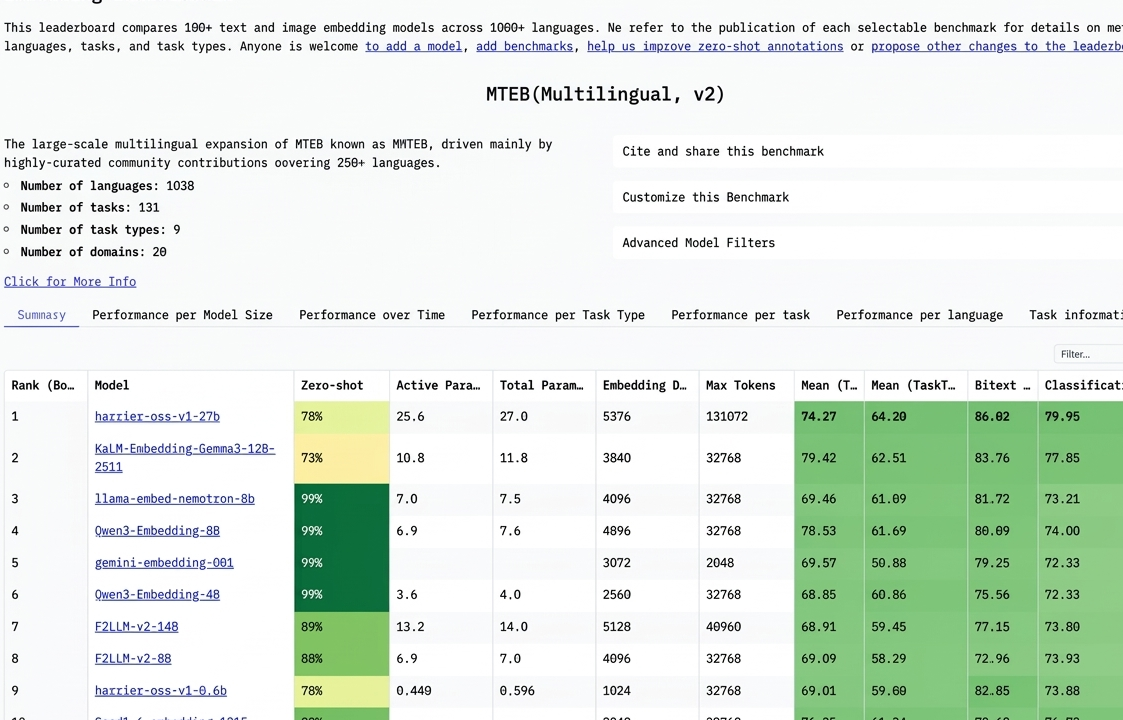The height and width of the screenshot is (720, 1123).
Task: Open the harrier-oss-v1-27b model page
Action: tap(156, 416)
